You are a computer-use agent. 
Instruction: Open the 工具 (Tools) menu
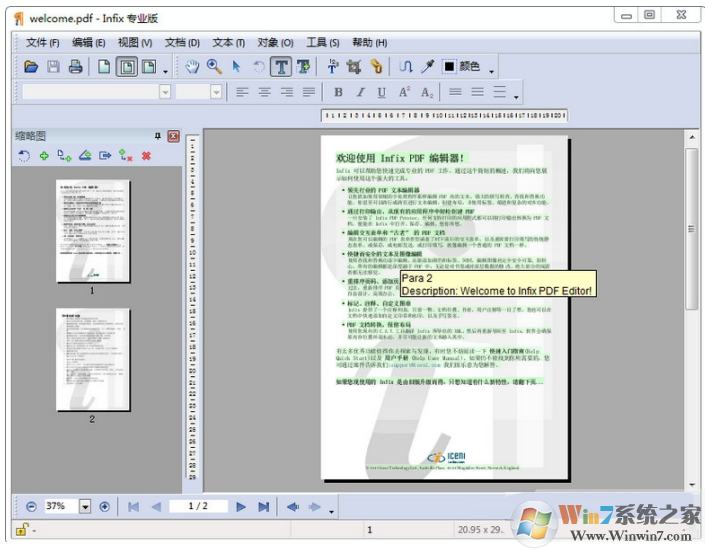pyautogui.click(x=322, y=42)
